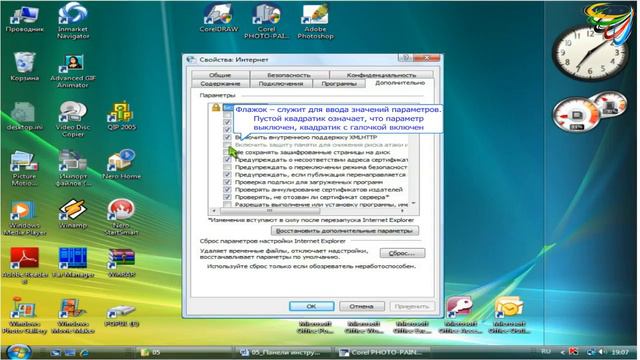Launch Adobe Reader 8 desktop icon
The image size is (640, 360).
[24, 265]
